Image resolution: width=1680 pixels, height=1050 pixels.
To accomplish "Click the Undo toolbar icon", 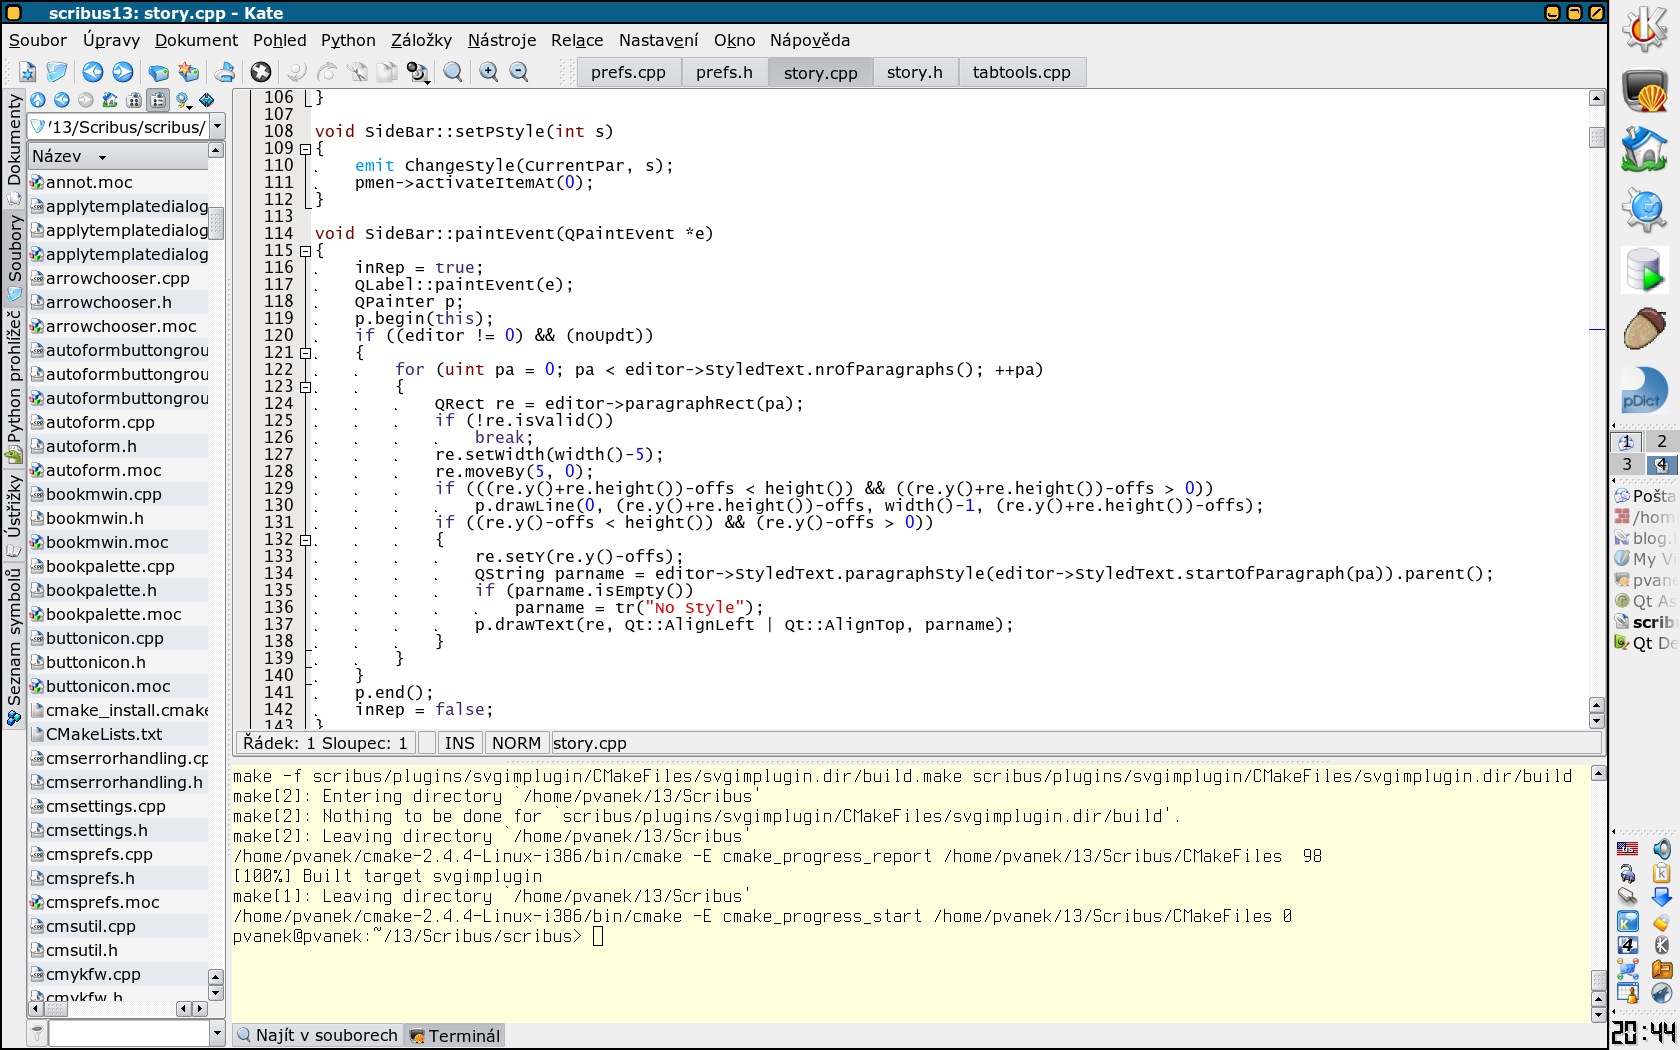I will (x=297, y=72).
